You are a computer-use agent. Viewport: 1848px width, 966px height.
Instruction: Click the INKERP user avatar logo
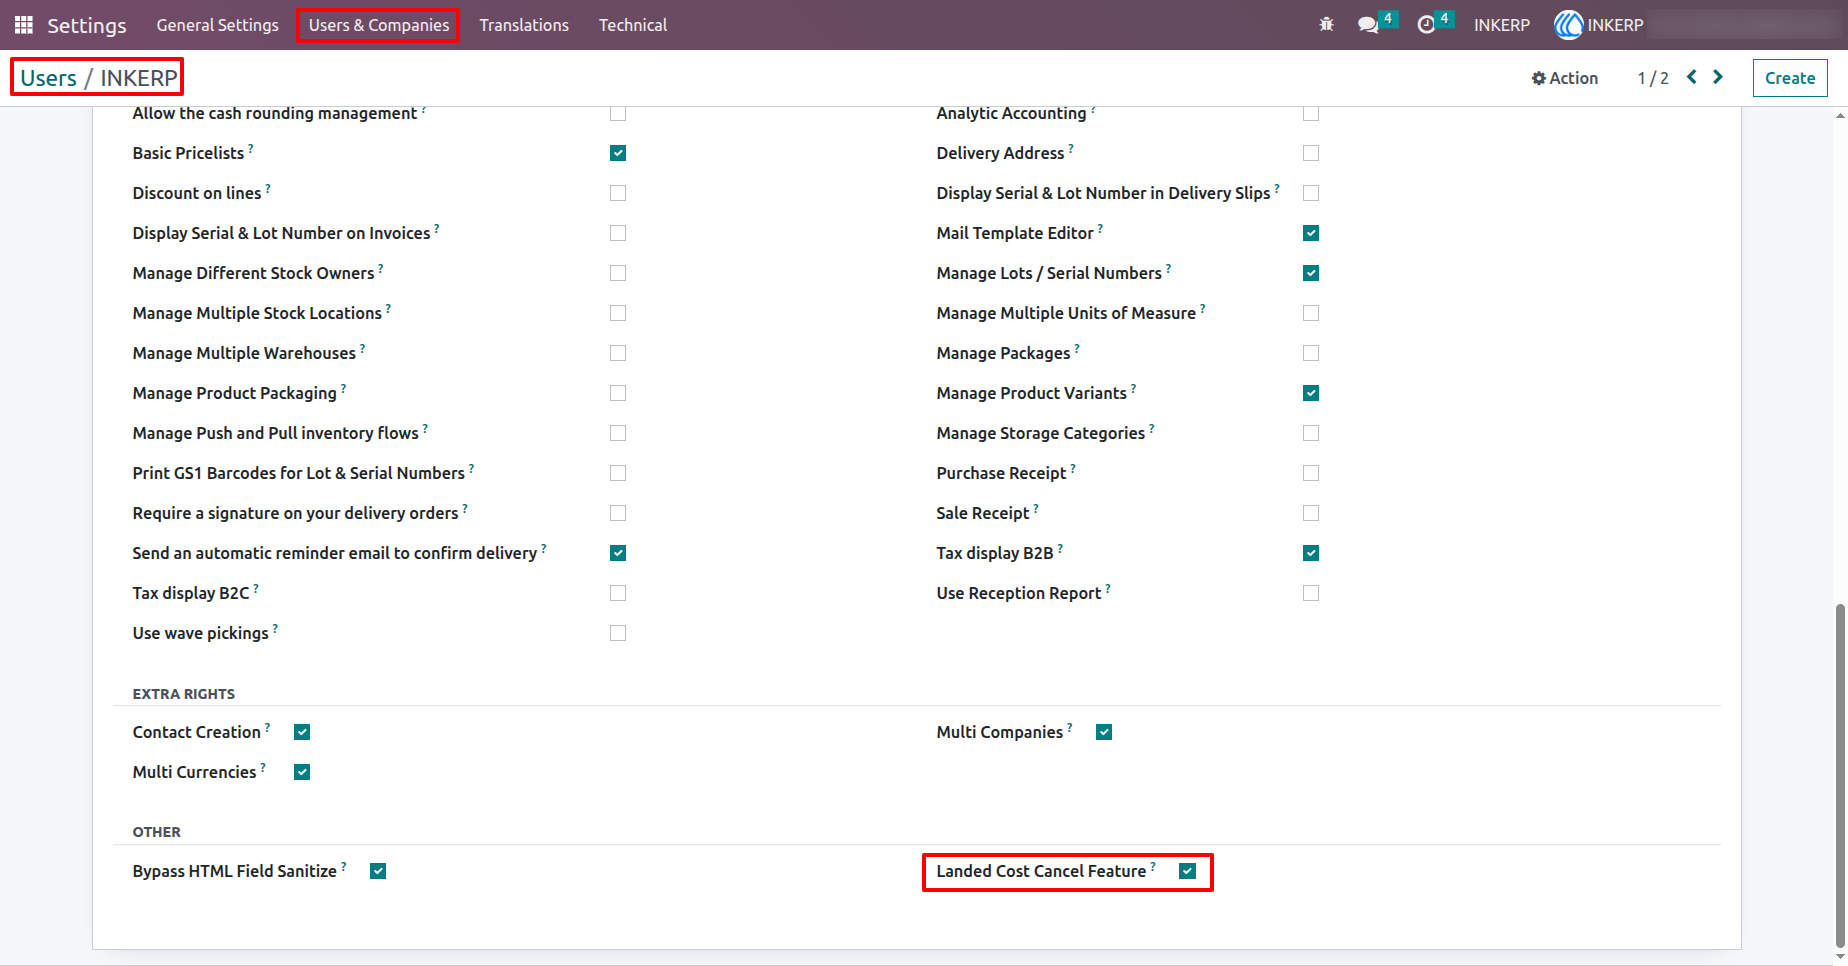pos(1568,25)
